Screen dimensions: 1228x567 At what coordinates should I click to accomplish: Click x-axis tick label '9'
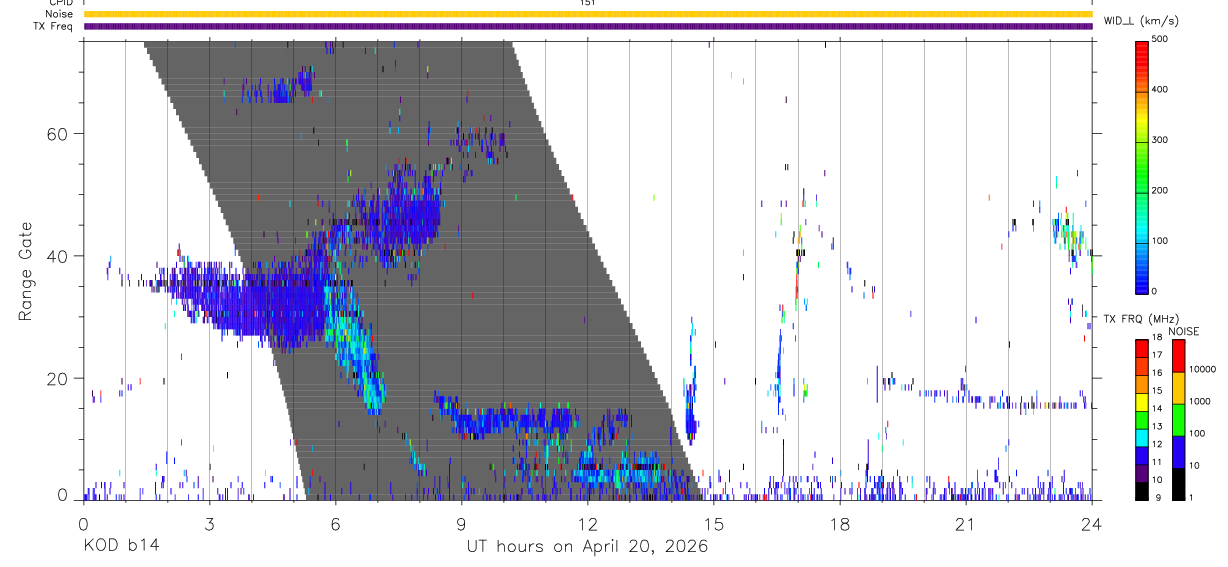(461, 524)
